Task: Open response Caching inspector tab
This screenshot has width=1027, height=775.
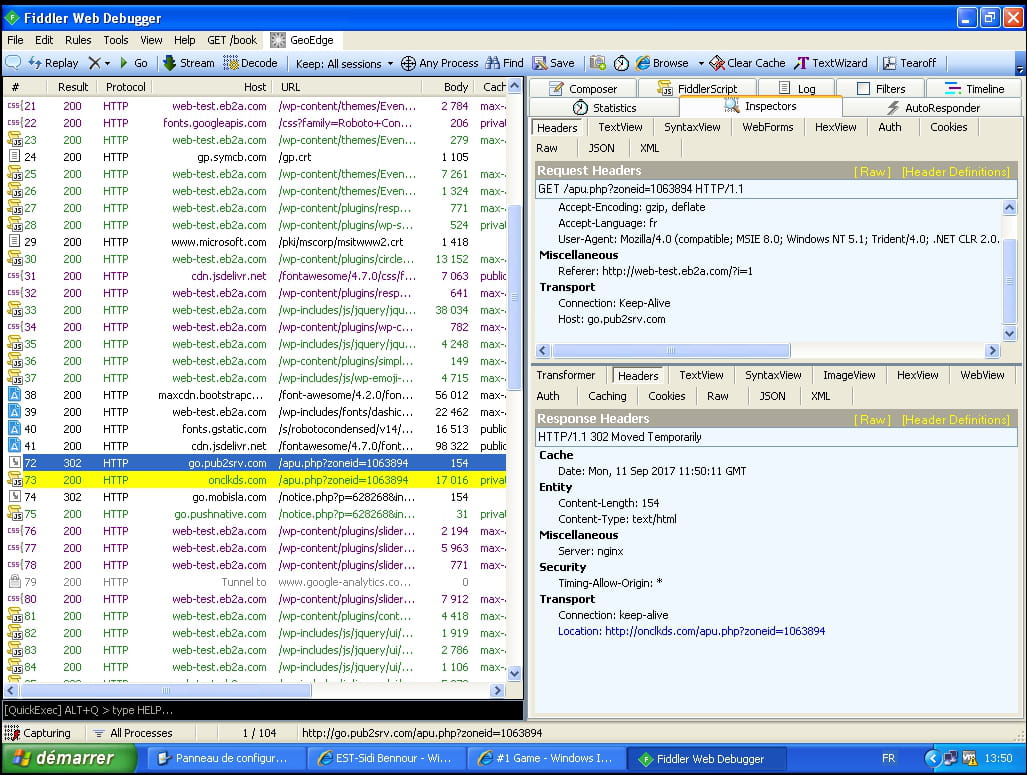Action: [607, 396]
